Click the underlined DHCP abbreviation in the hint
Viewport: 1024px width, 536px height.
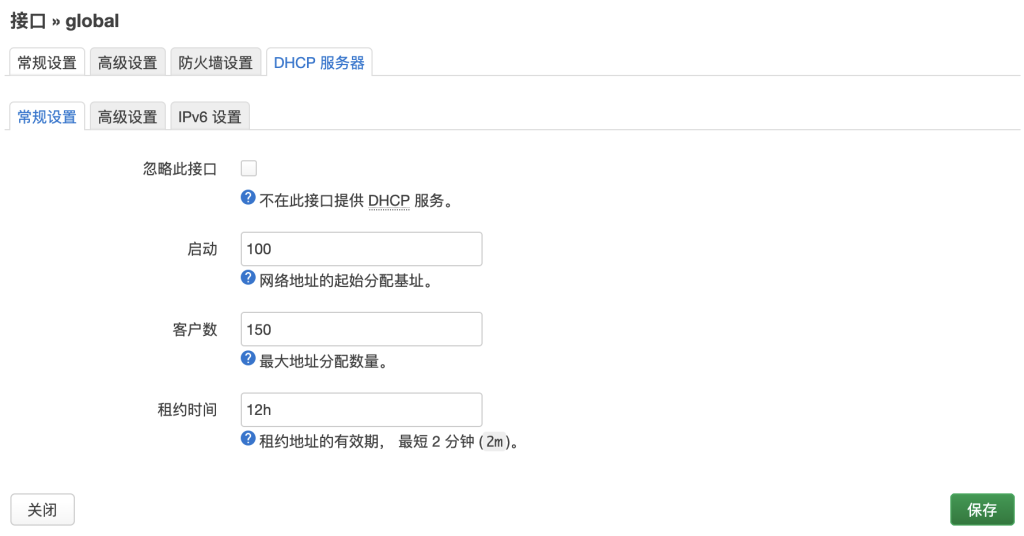pos(389,200)
